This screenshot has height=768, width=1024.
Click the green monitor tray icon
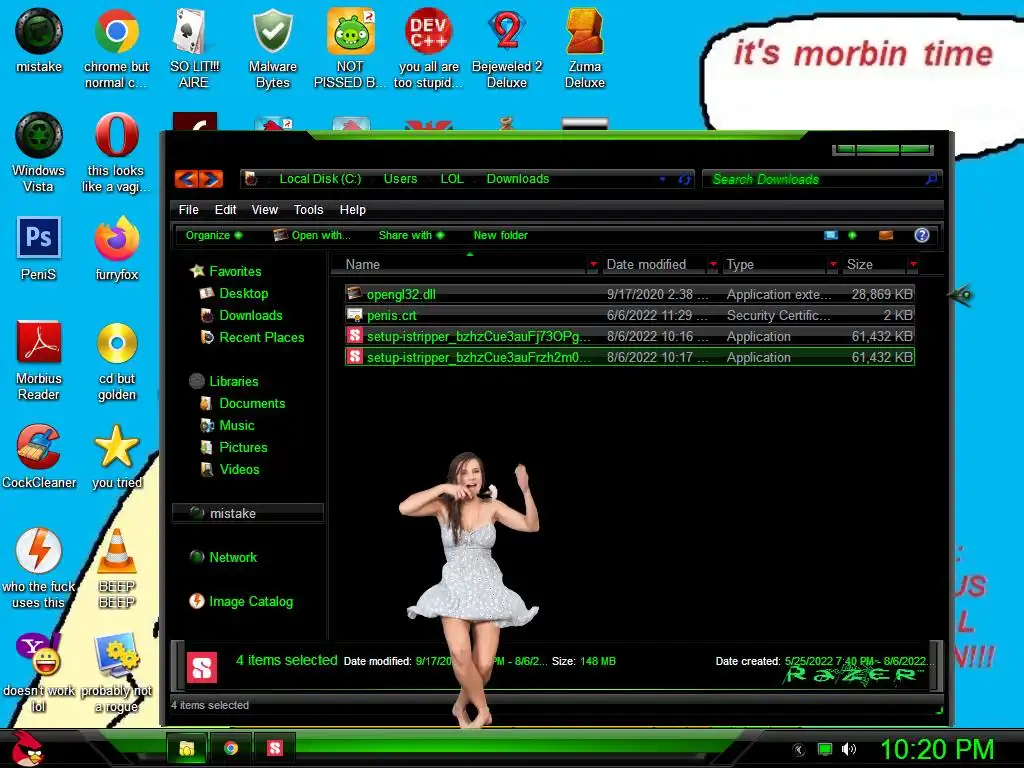(825, 749)
